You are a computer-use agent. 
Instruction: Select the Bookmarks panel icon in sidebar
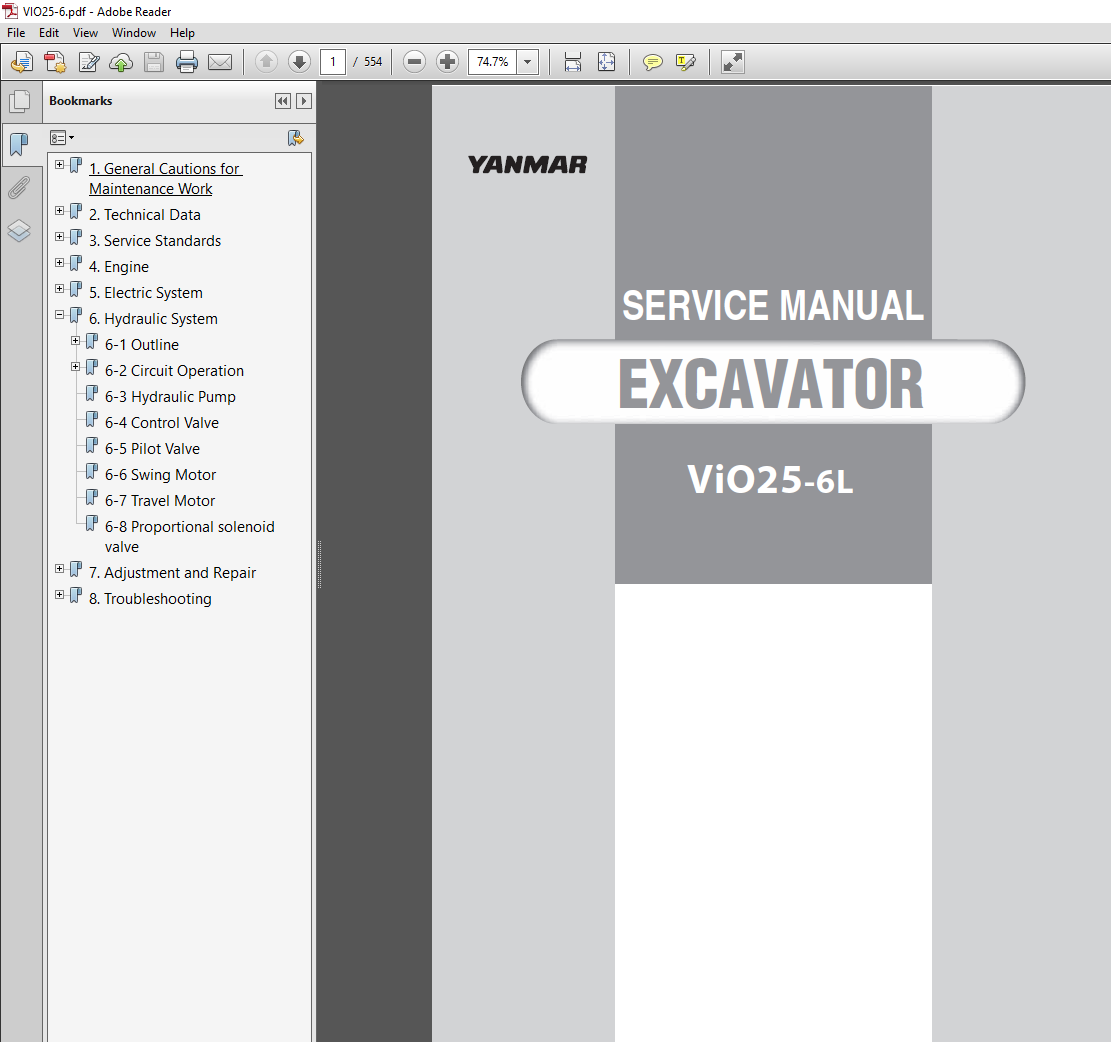tap(19, 145)
